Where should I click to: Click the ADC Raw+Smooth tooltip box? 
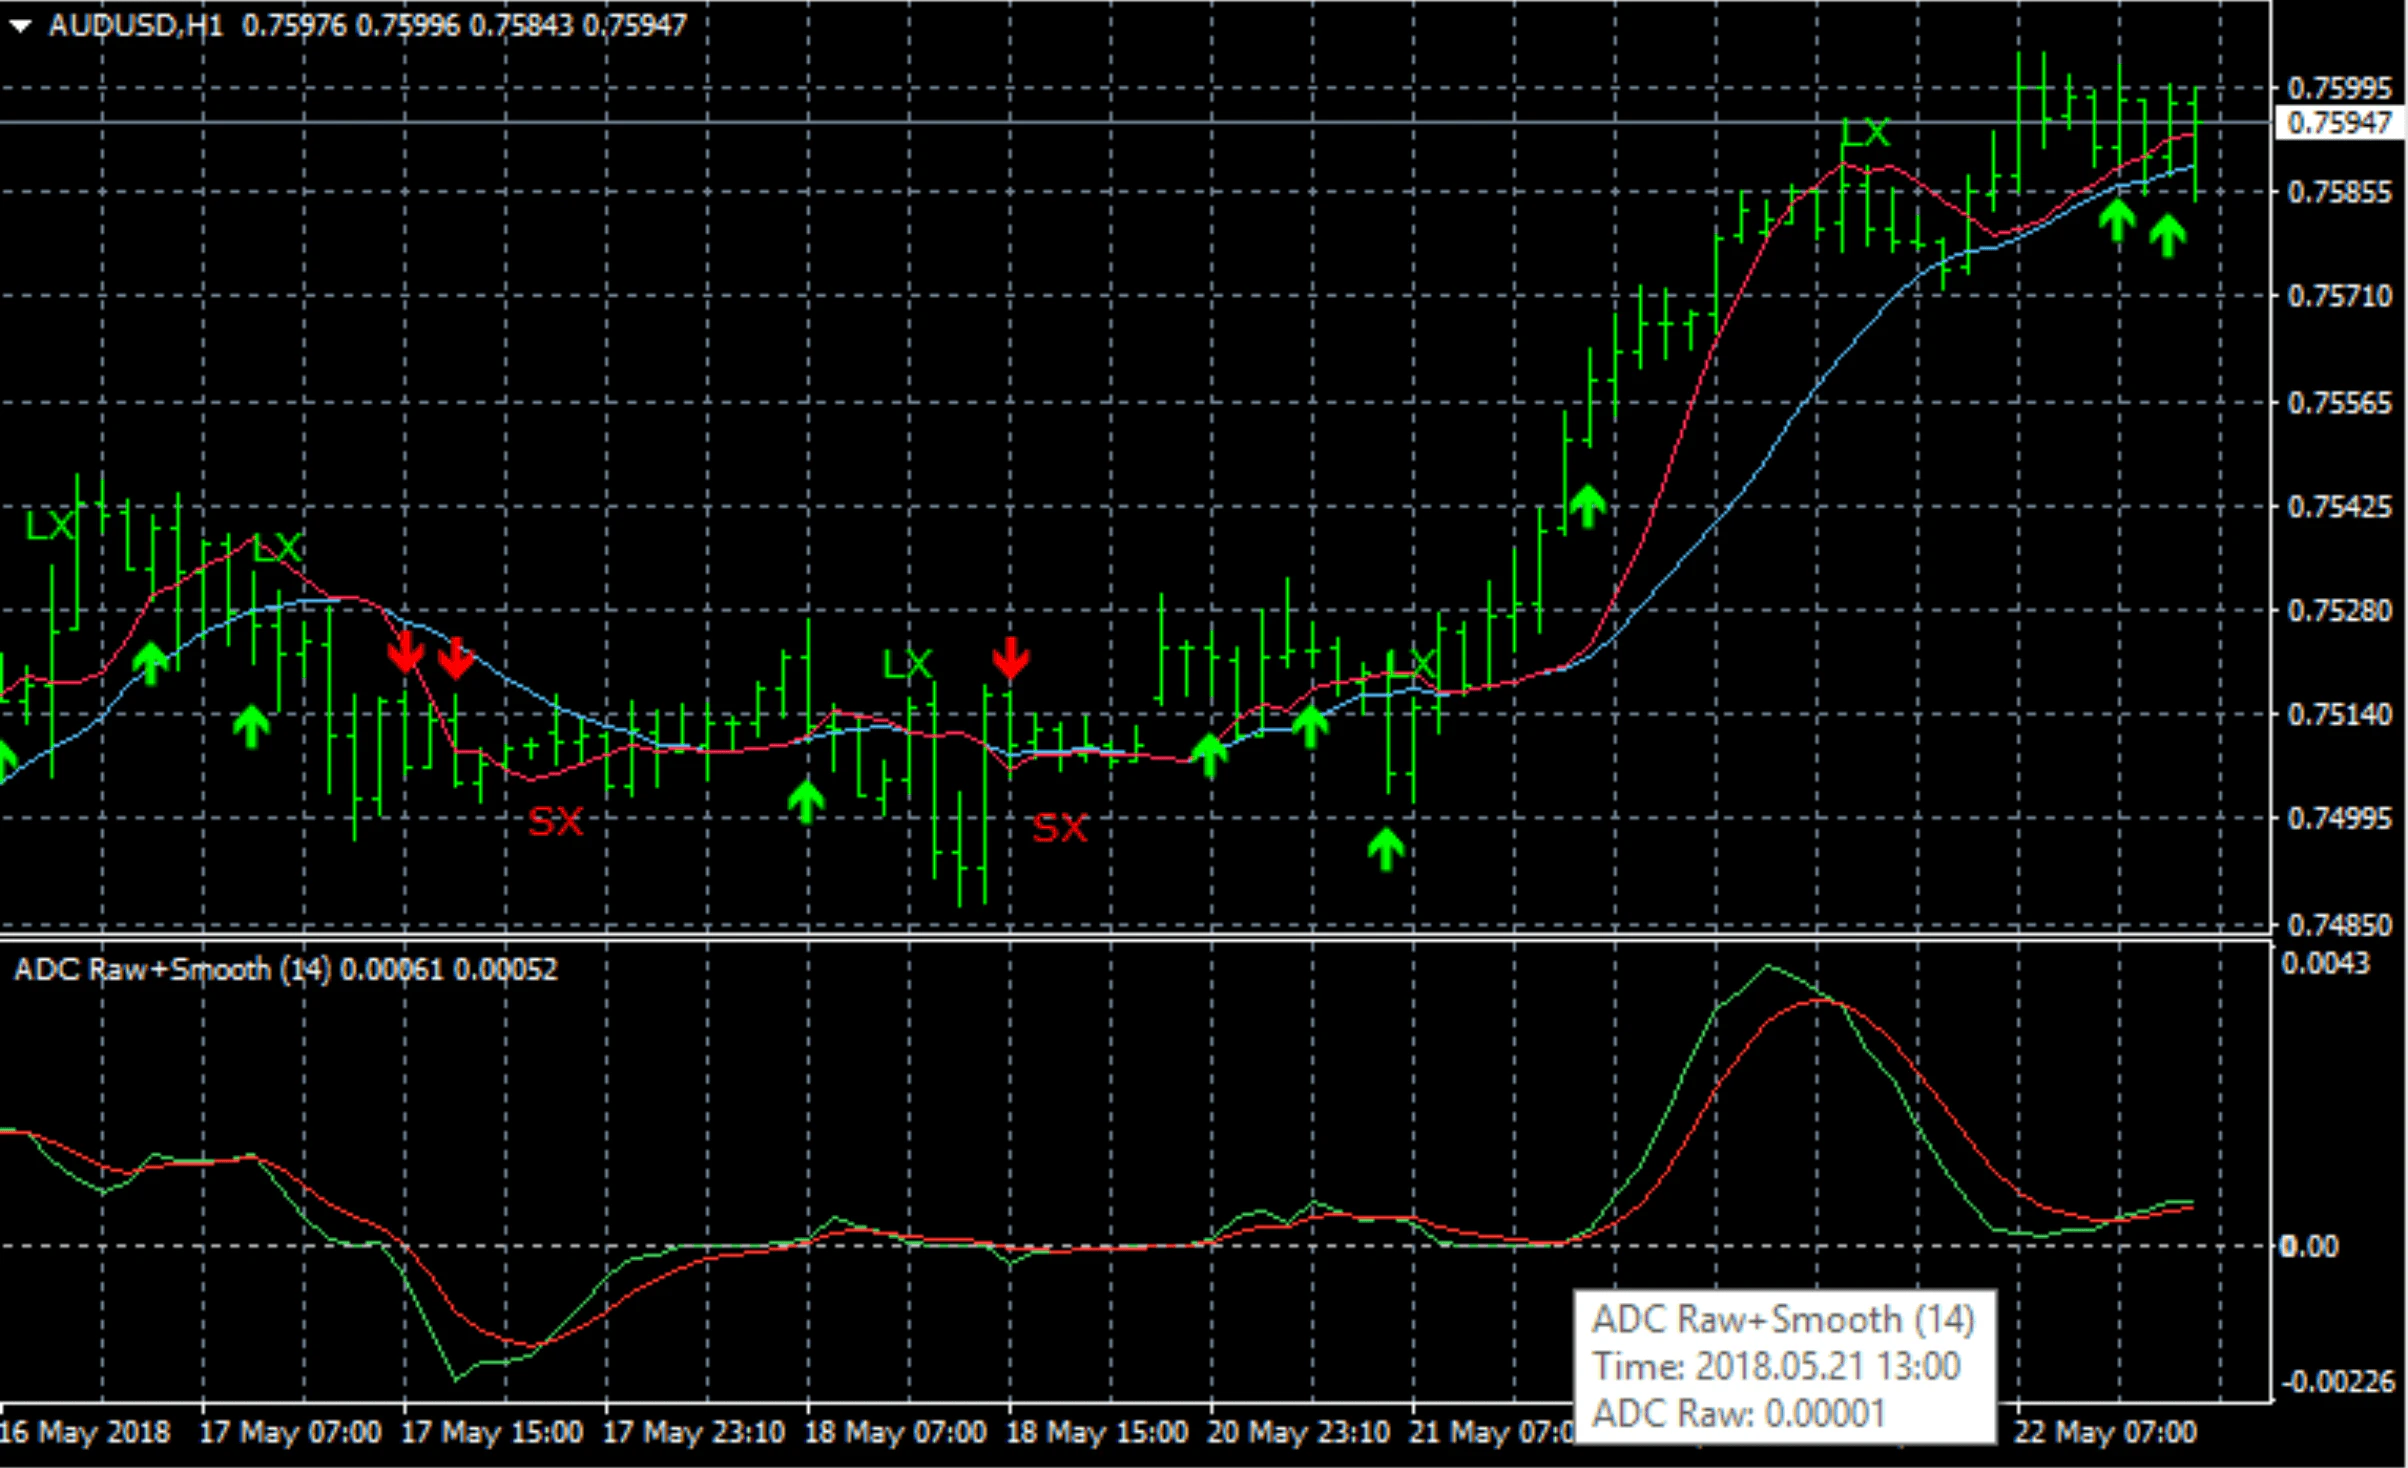1783,1366
